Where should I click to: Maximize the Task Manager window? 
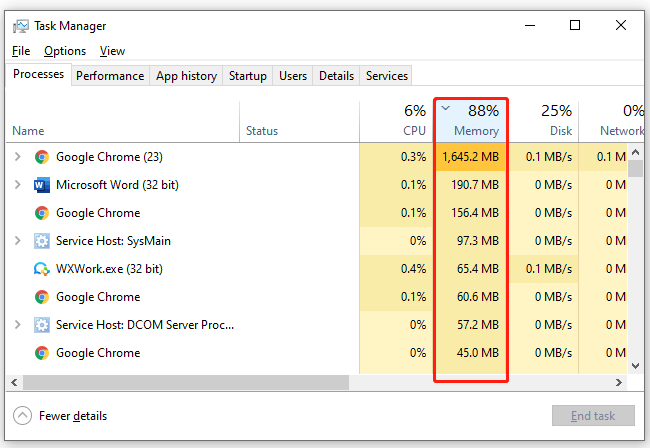pos(575,26)
